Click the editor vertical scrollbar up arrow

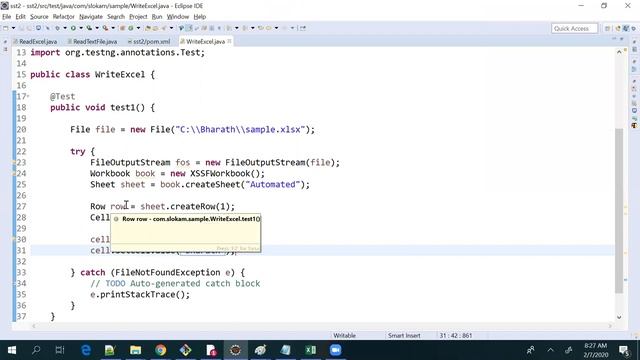619,52
